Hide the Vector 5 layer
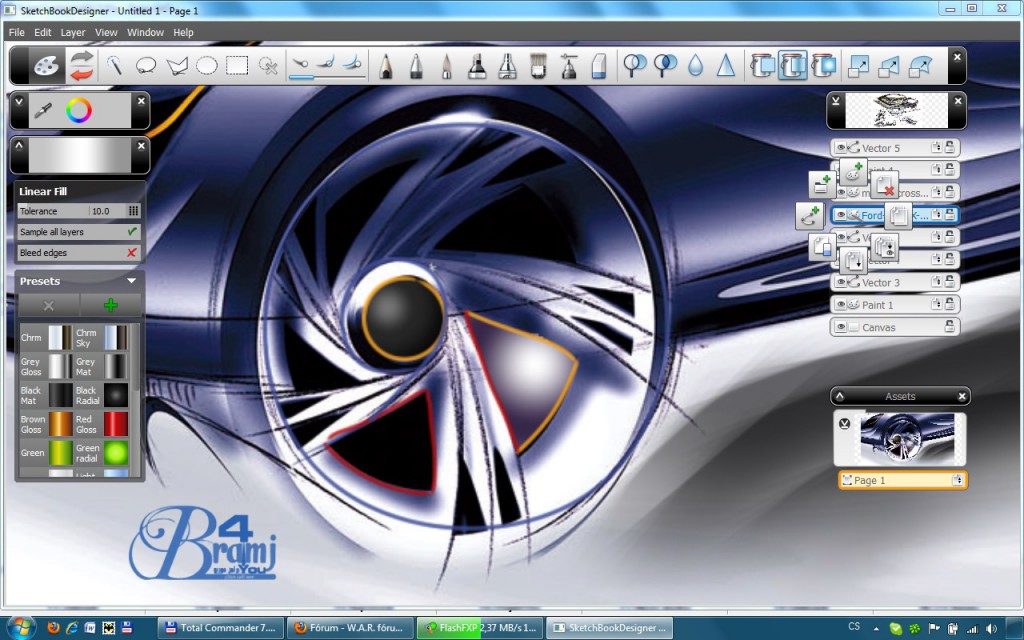This screenshot has width=1024, height=640. (x=840, y=147)
